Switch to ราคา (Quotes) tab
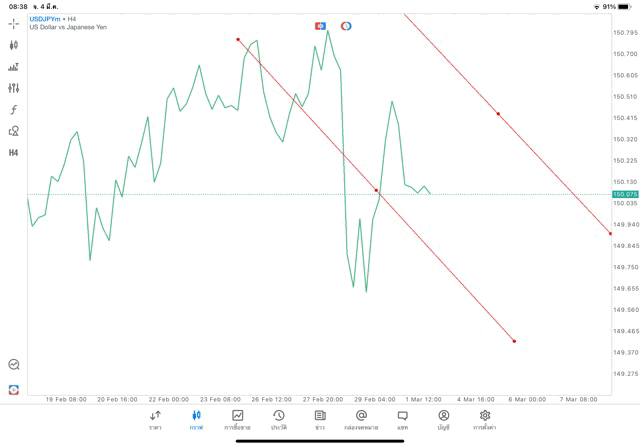Image resolution: width=640 pixels, height=447 pixels. click(155, 419)
